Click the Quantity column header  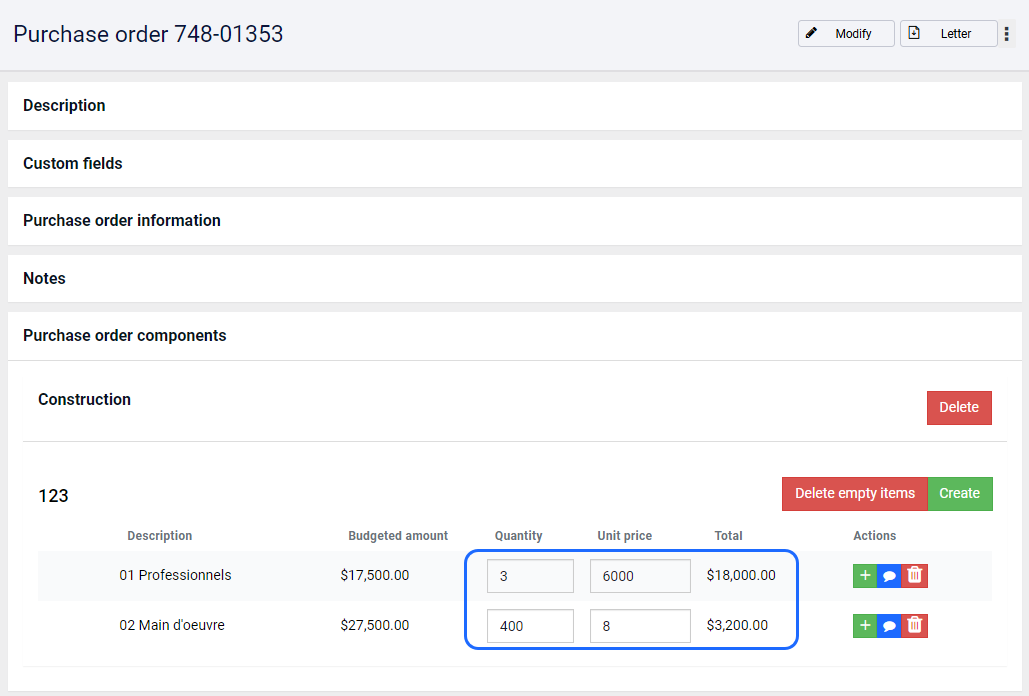518,535
